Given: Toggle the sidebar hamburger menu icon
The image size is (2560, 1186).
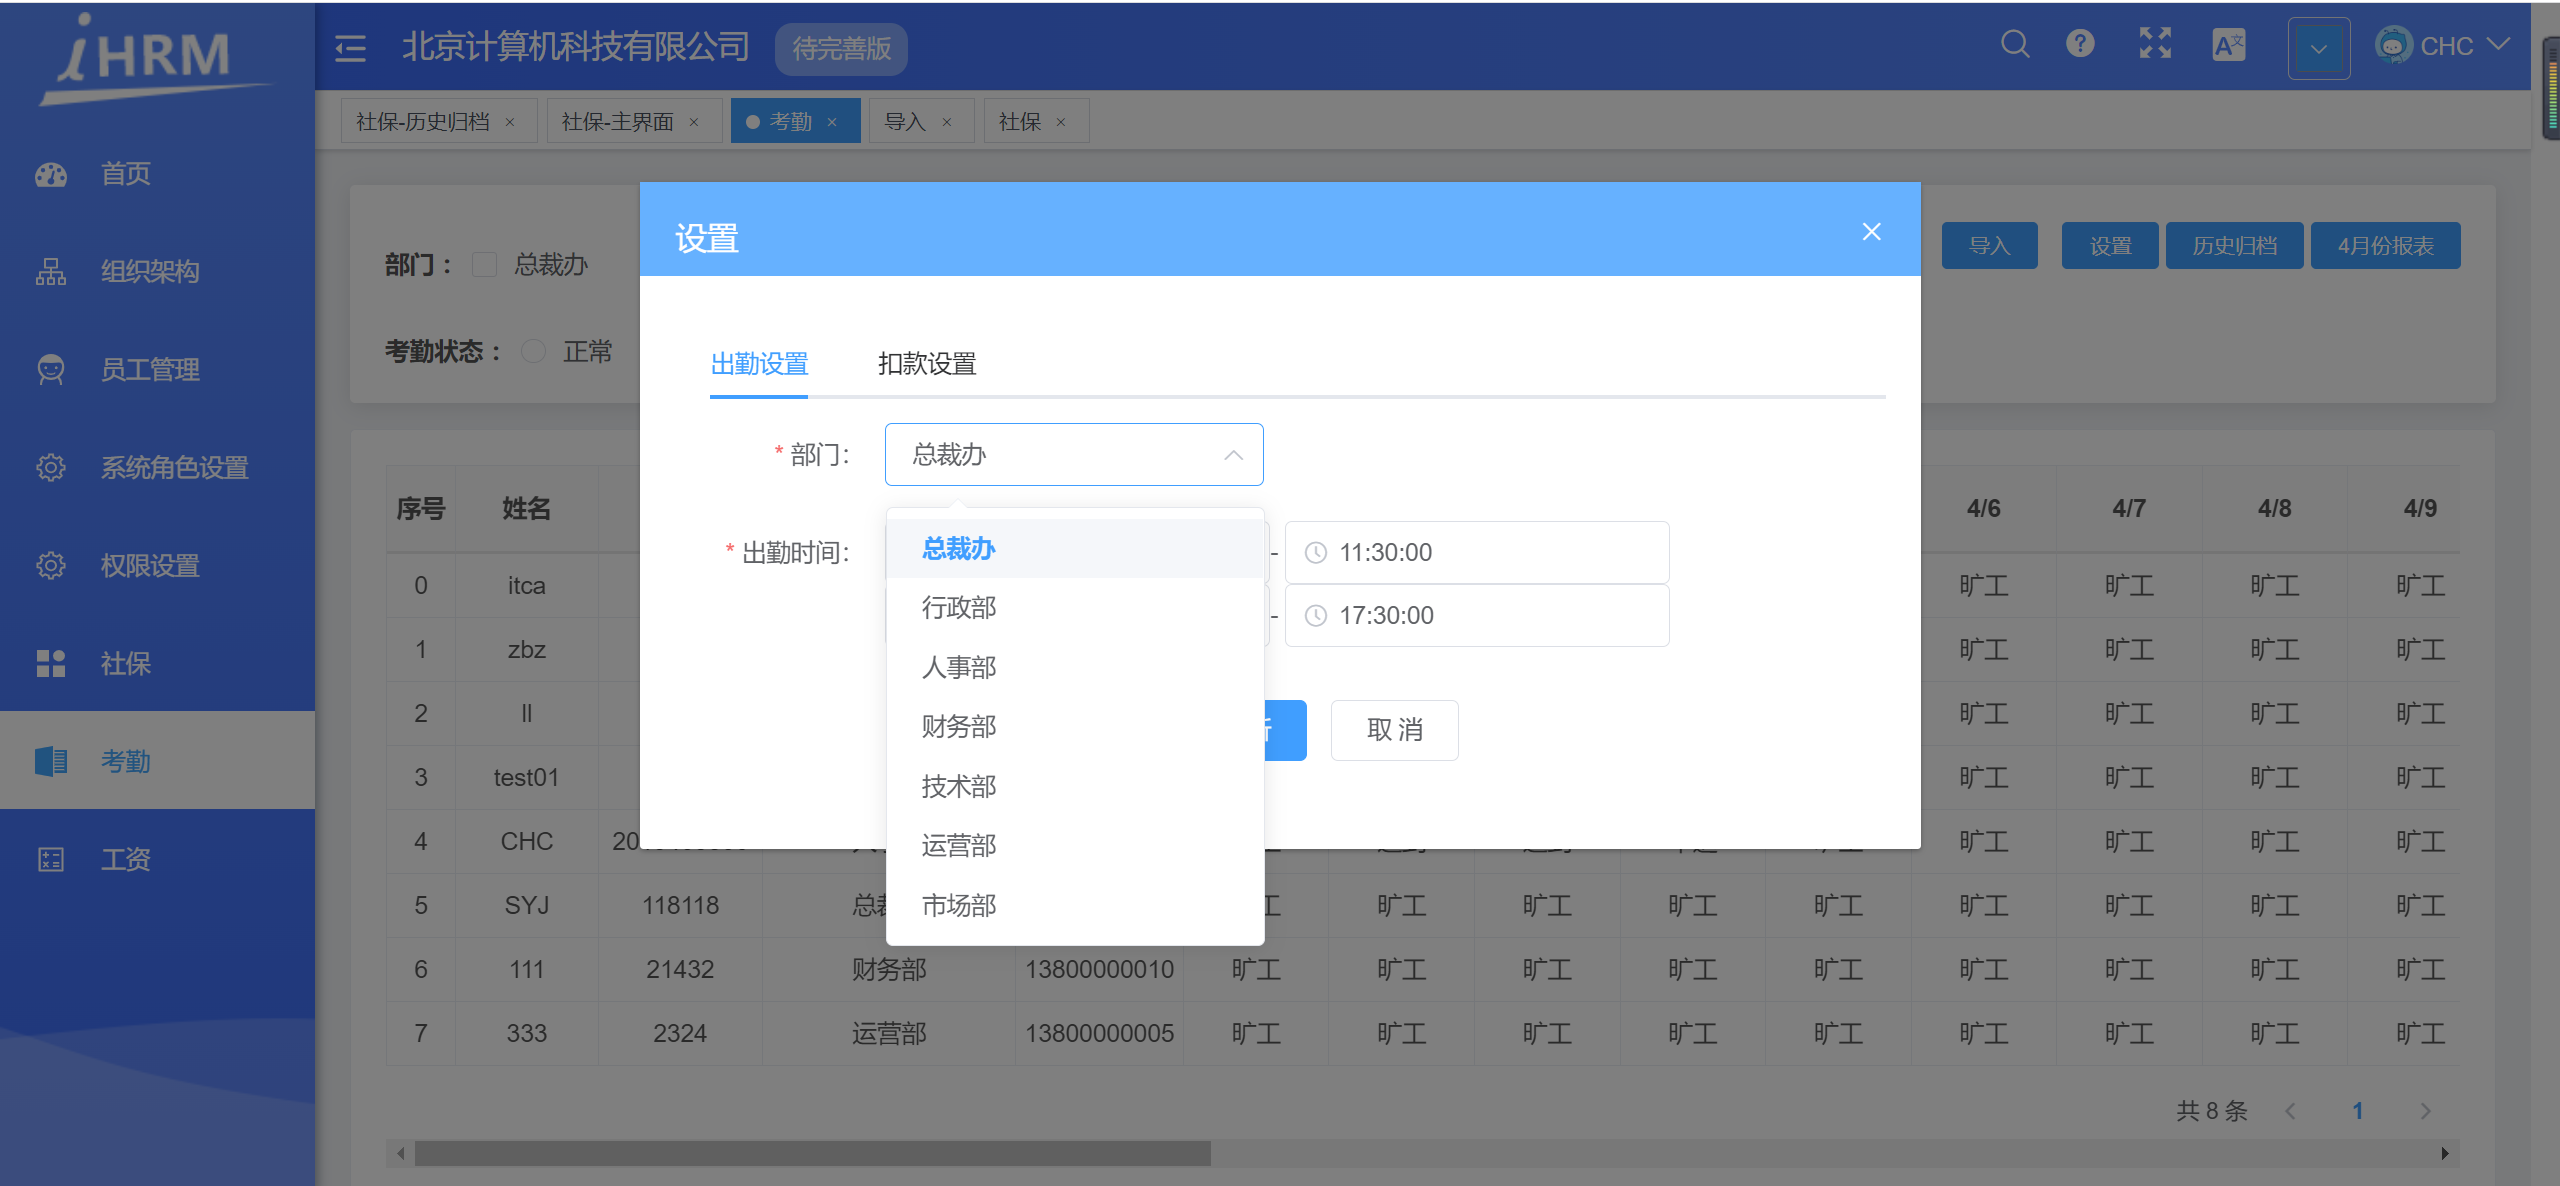Looking at the screenshot, I should click(x=350, y=47).
